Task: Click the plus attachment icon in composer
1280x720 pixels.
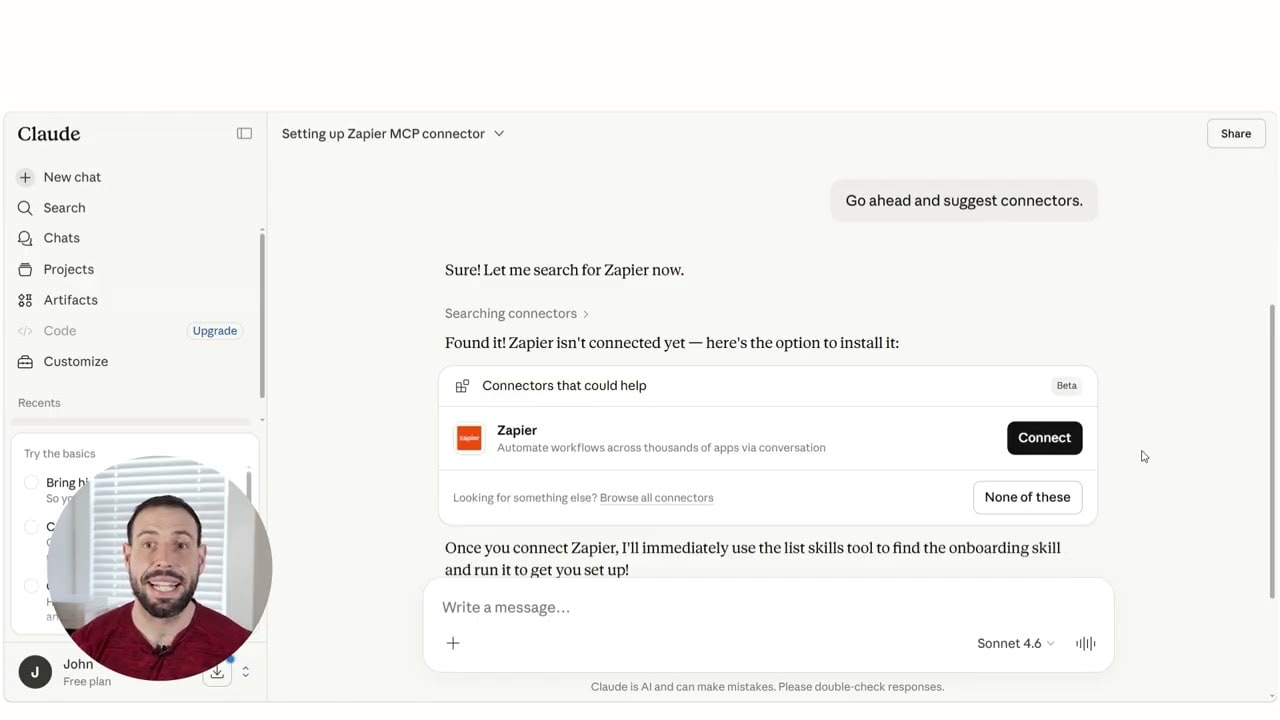Action: pyautogui.click(x=453, y=643)
